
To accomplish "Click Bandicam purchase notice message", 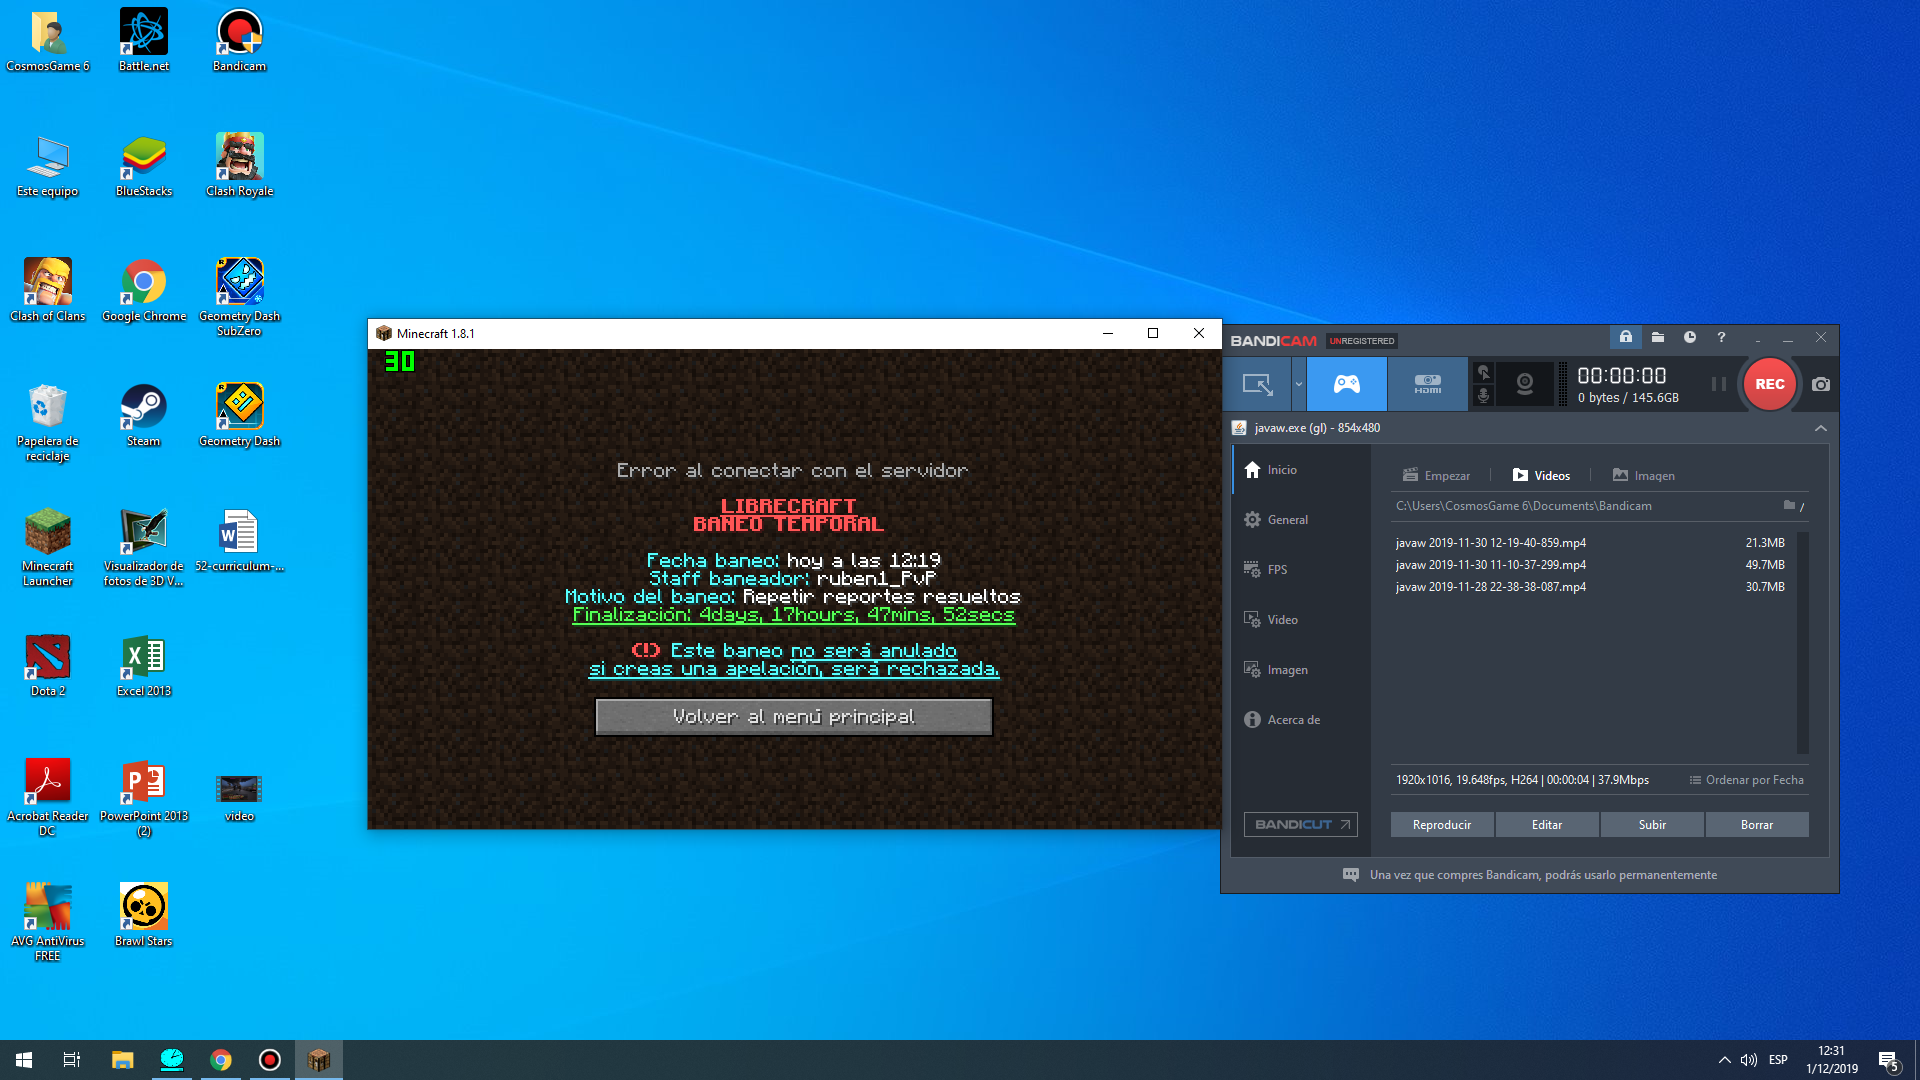I will [x=1530, y=875].
